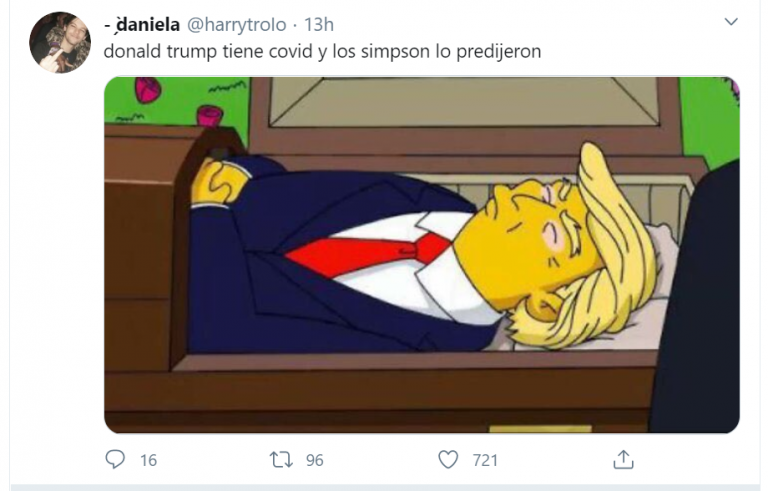
Task: Click the 96 retweets count
Action: 314,460
